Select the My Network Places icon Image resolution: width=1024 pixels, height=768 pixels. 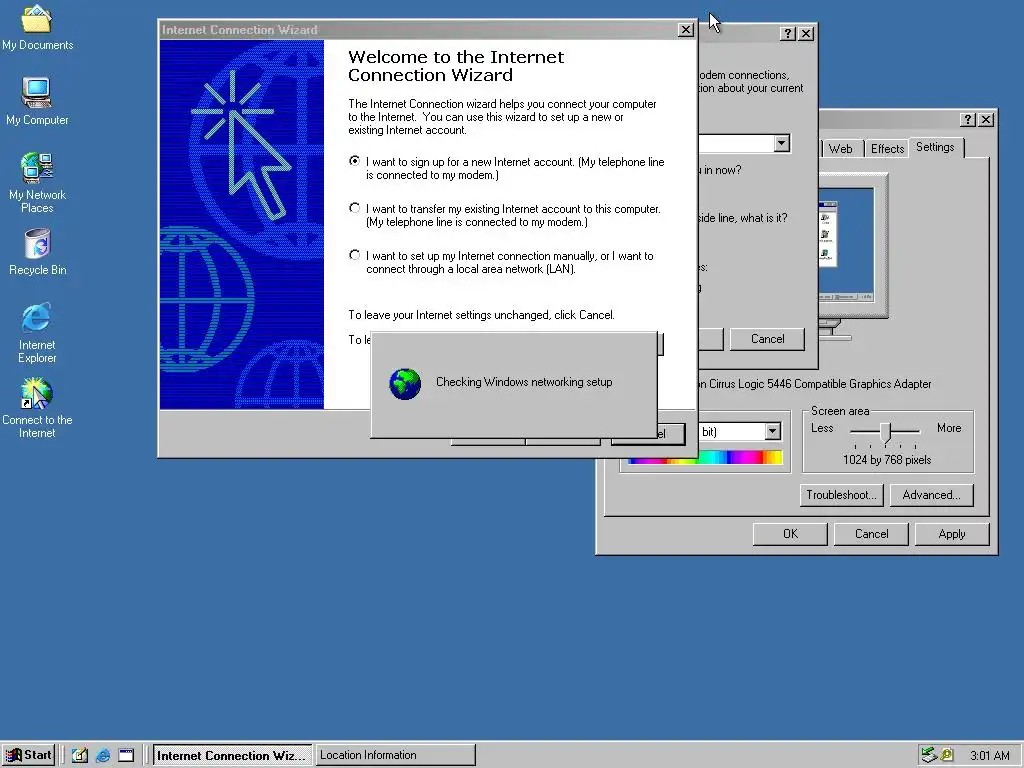37,183
